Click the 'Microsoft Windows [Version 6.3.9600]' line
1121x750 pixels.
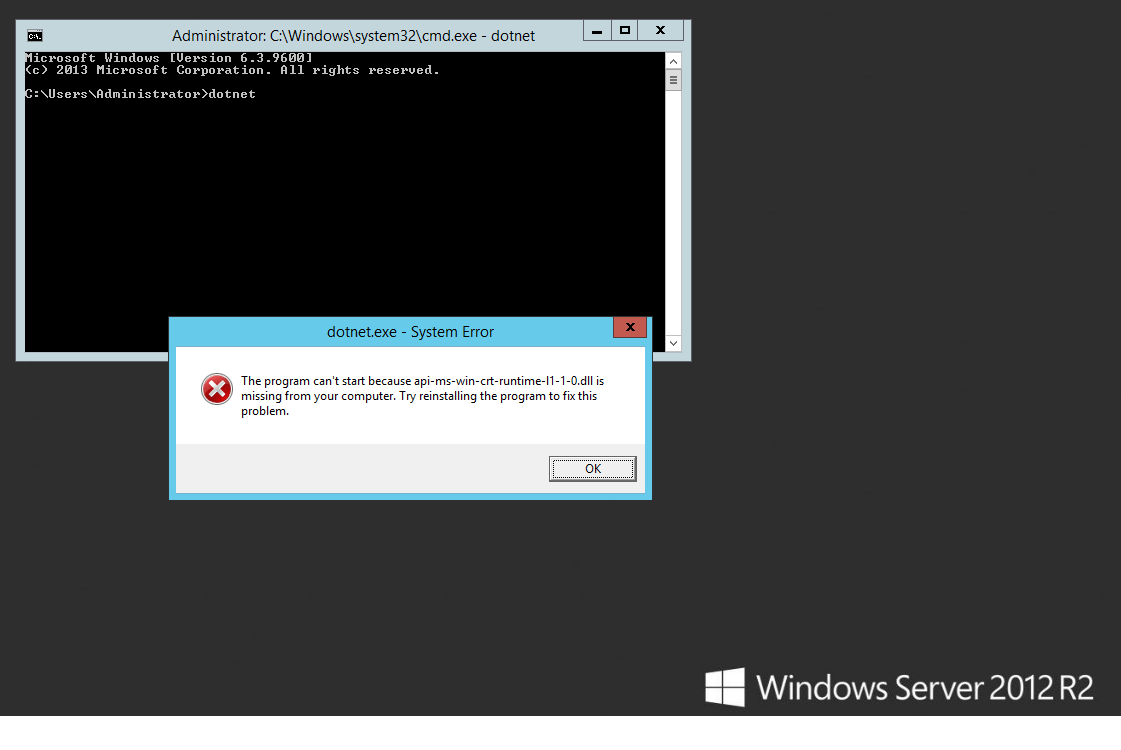[x=169, y=58]
